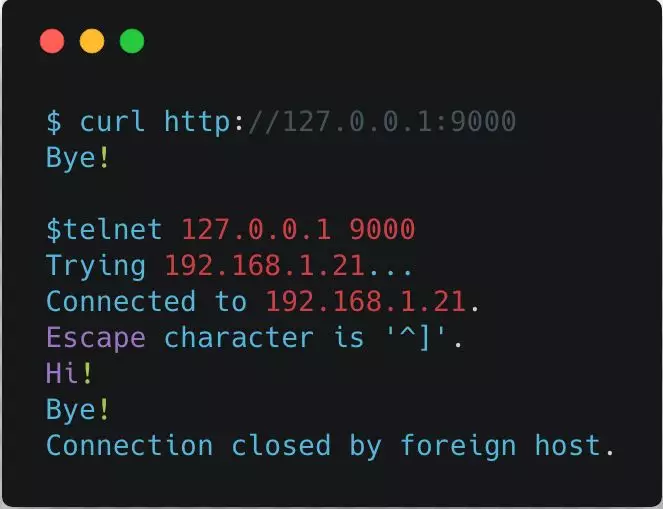Viewport: 663px width, 509px height.
Task: Click the last Bye! output line
Action: click(x=78, y=410)
